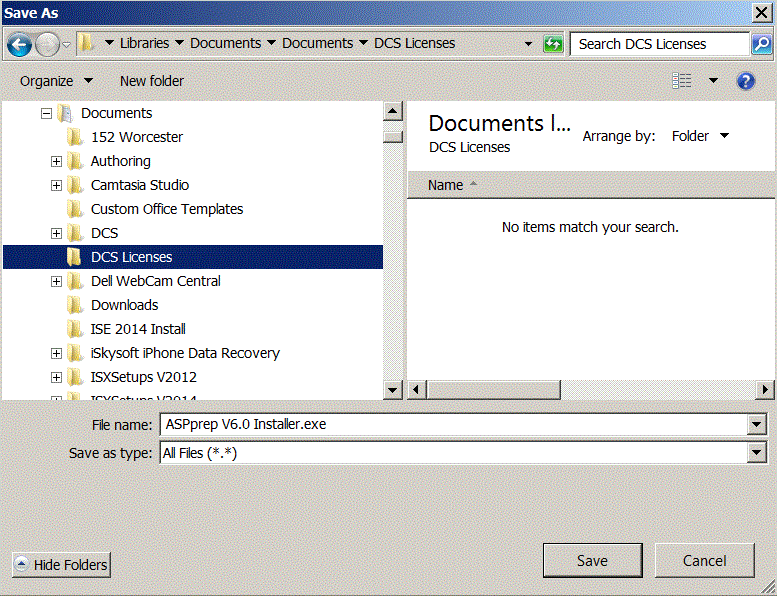Click the File name text field
777x596 pixels.
point(453,425)
